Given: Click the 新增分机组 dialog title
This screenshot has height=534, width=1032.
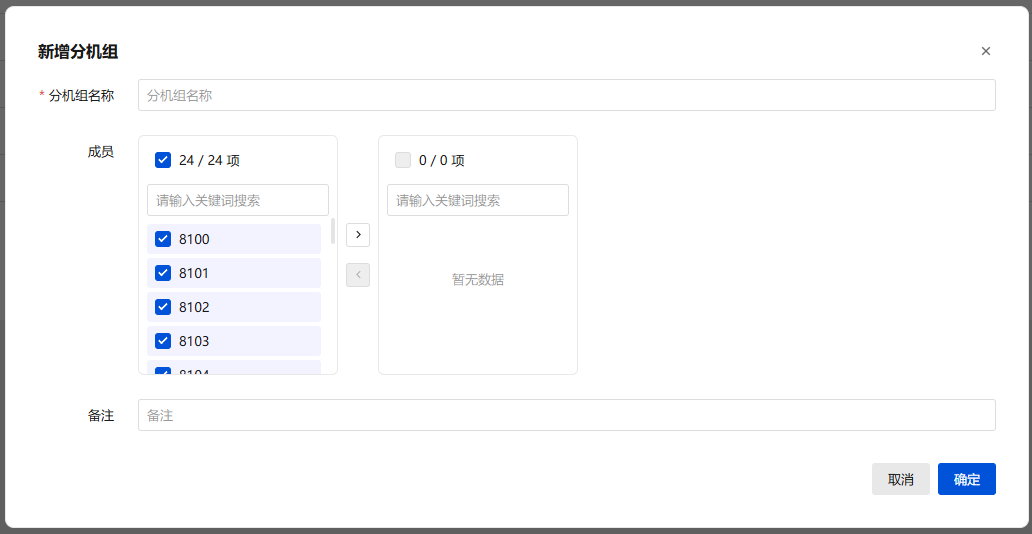Looking at the screenshot, I should coord(78,52).
